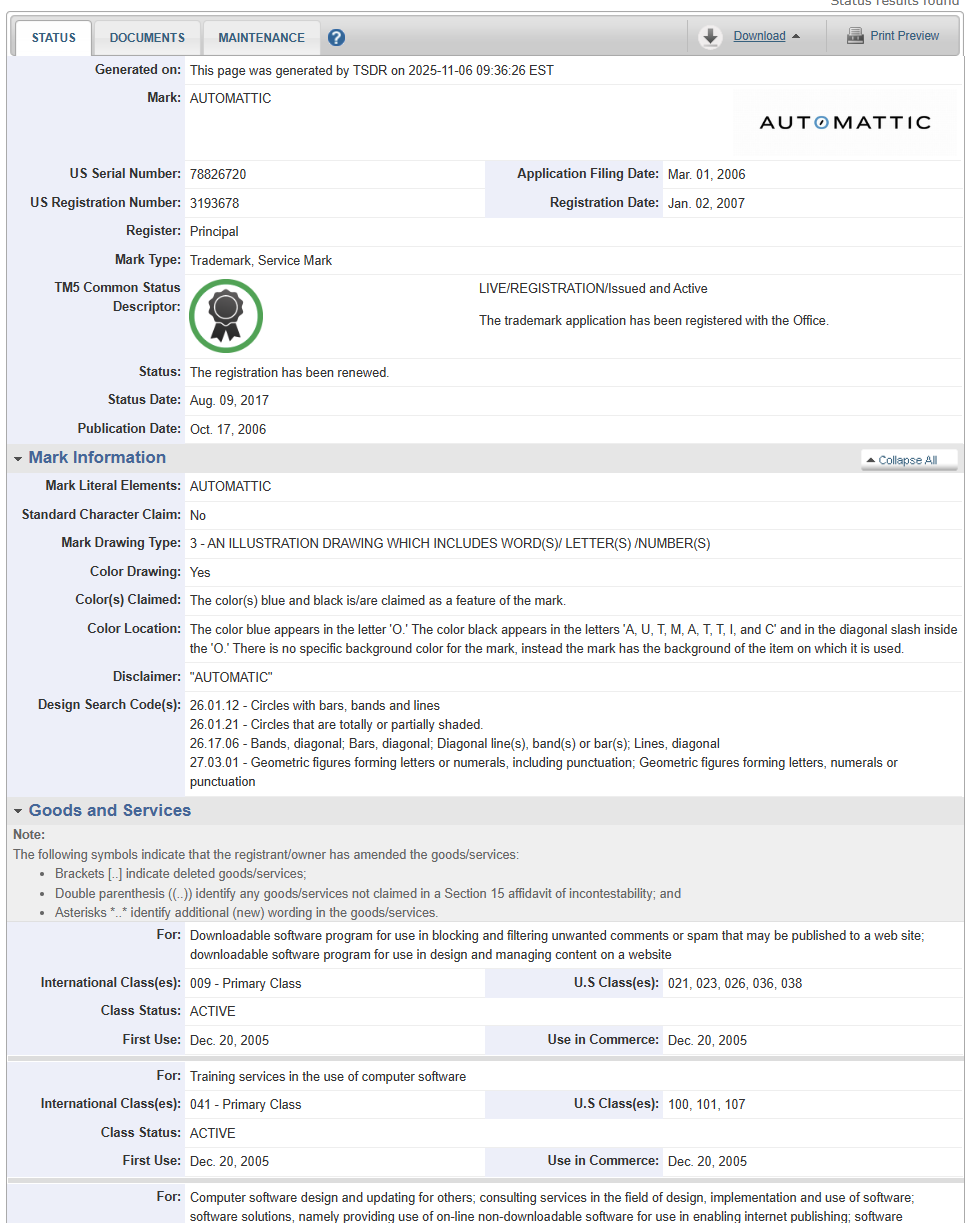
Task: Click the green registration ribbon badge icon
Action: coord(226,316)
